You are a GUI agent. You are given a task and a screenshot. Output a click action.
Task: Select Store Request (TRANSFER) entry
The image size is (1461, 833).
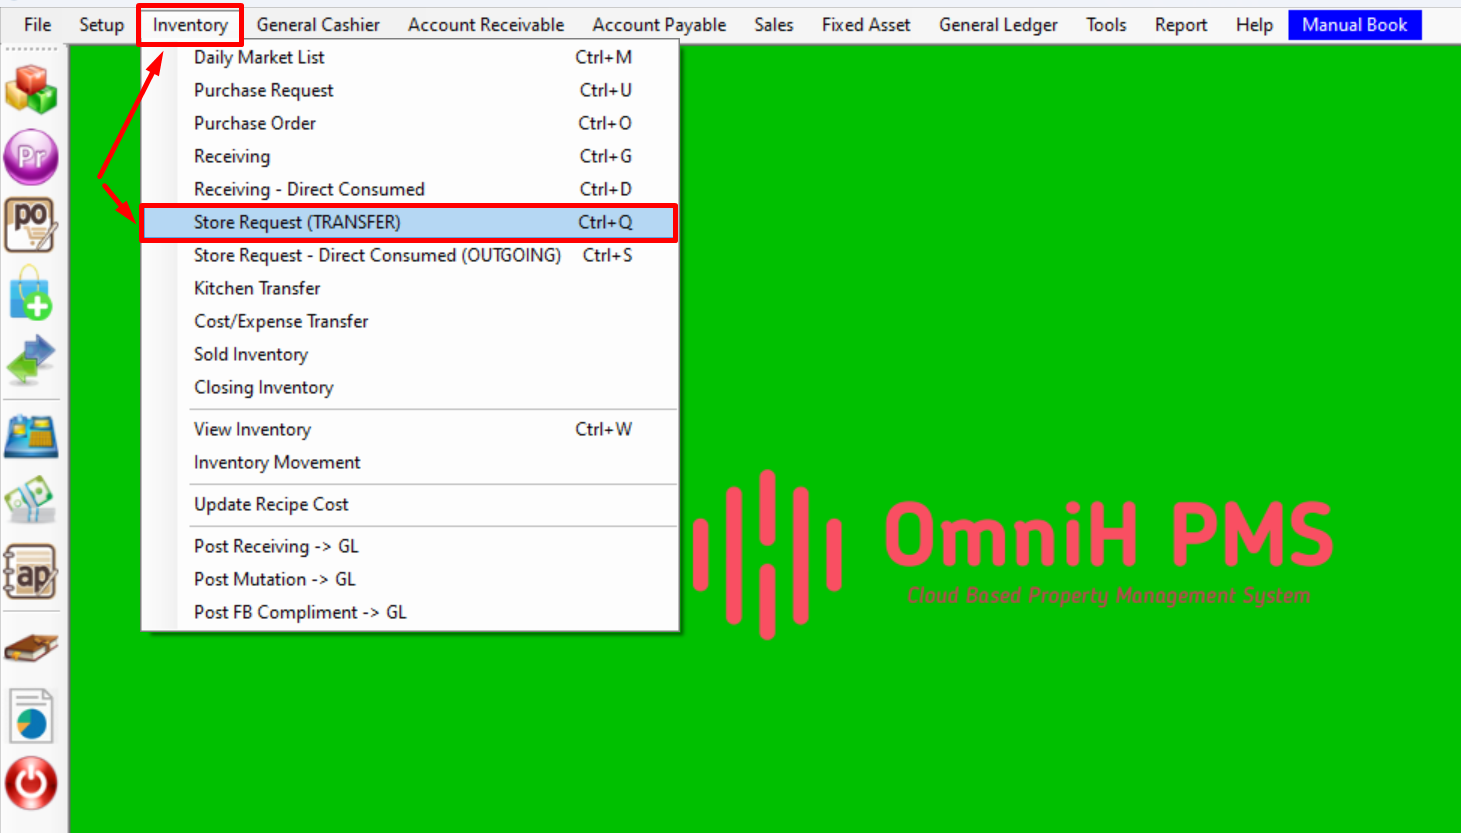pyautogui.click(x=410, y=222)
